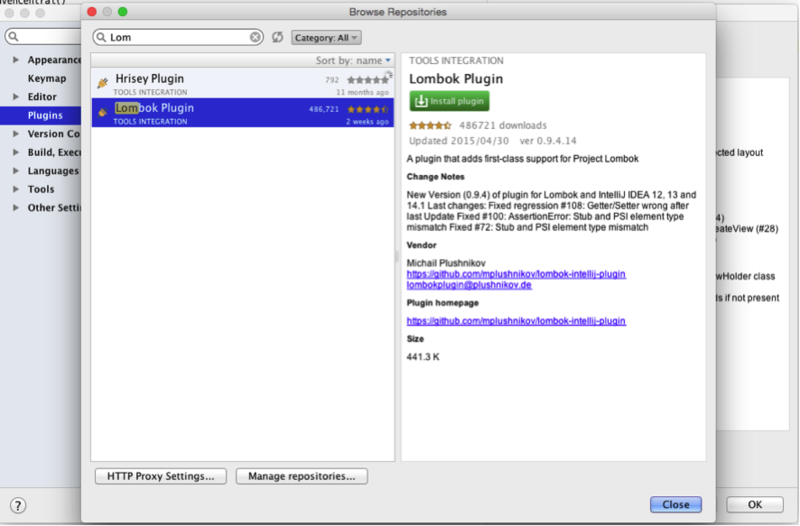The image size is (800, 526).
Task: Select Tools in the Settings sidebar
Action: coord(41,189)
